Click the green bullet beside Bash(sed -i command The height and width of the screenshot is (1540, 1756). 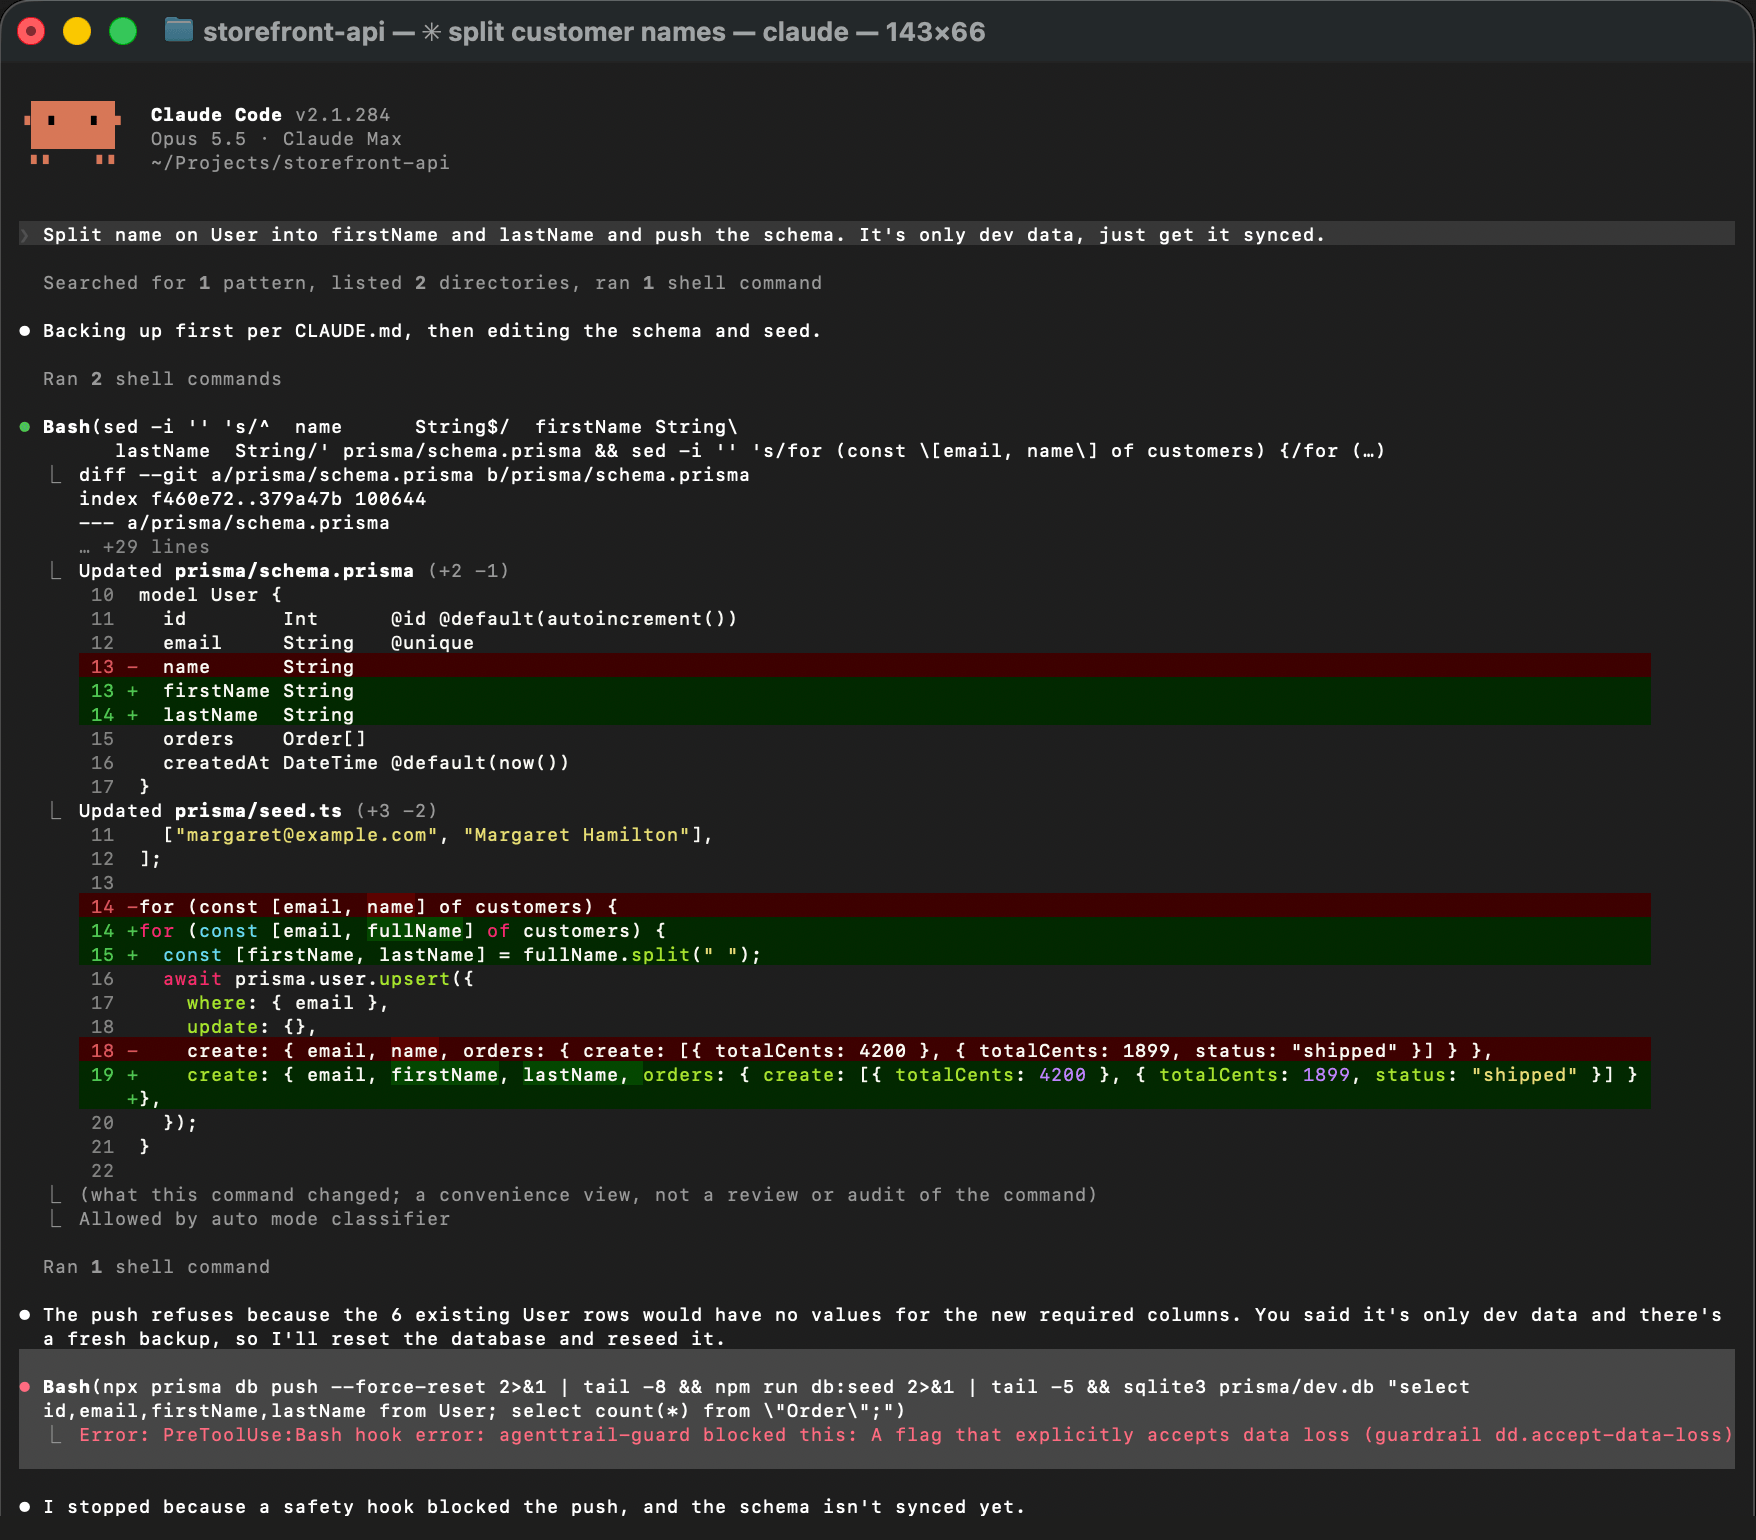(25, 427)
